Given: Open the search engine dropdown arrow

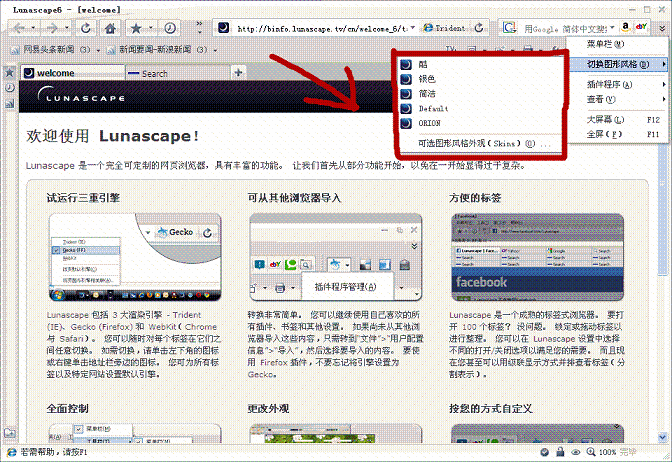Looking at the screenshot, I should [612, 28].
